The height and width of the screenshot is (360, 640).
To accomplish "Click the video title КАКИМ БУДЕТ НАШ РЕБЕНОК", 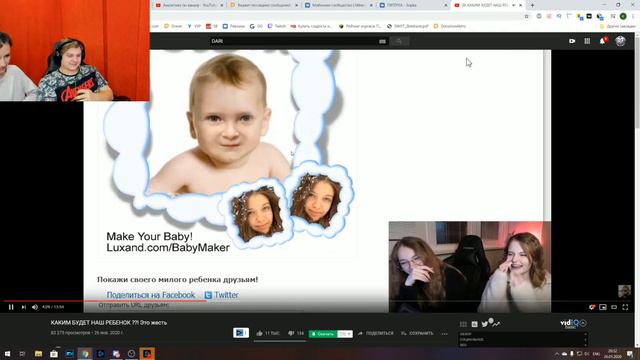I will pyautogui.click(x=109, y=322).
